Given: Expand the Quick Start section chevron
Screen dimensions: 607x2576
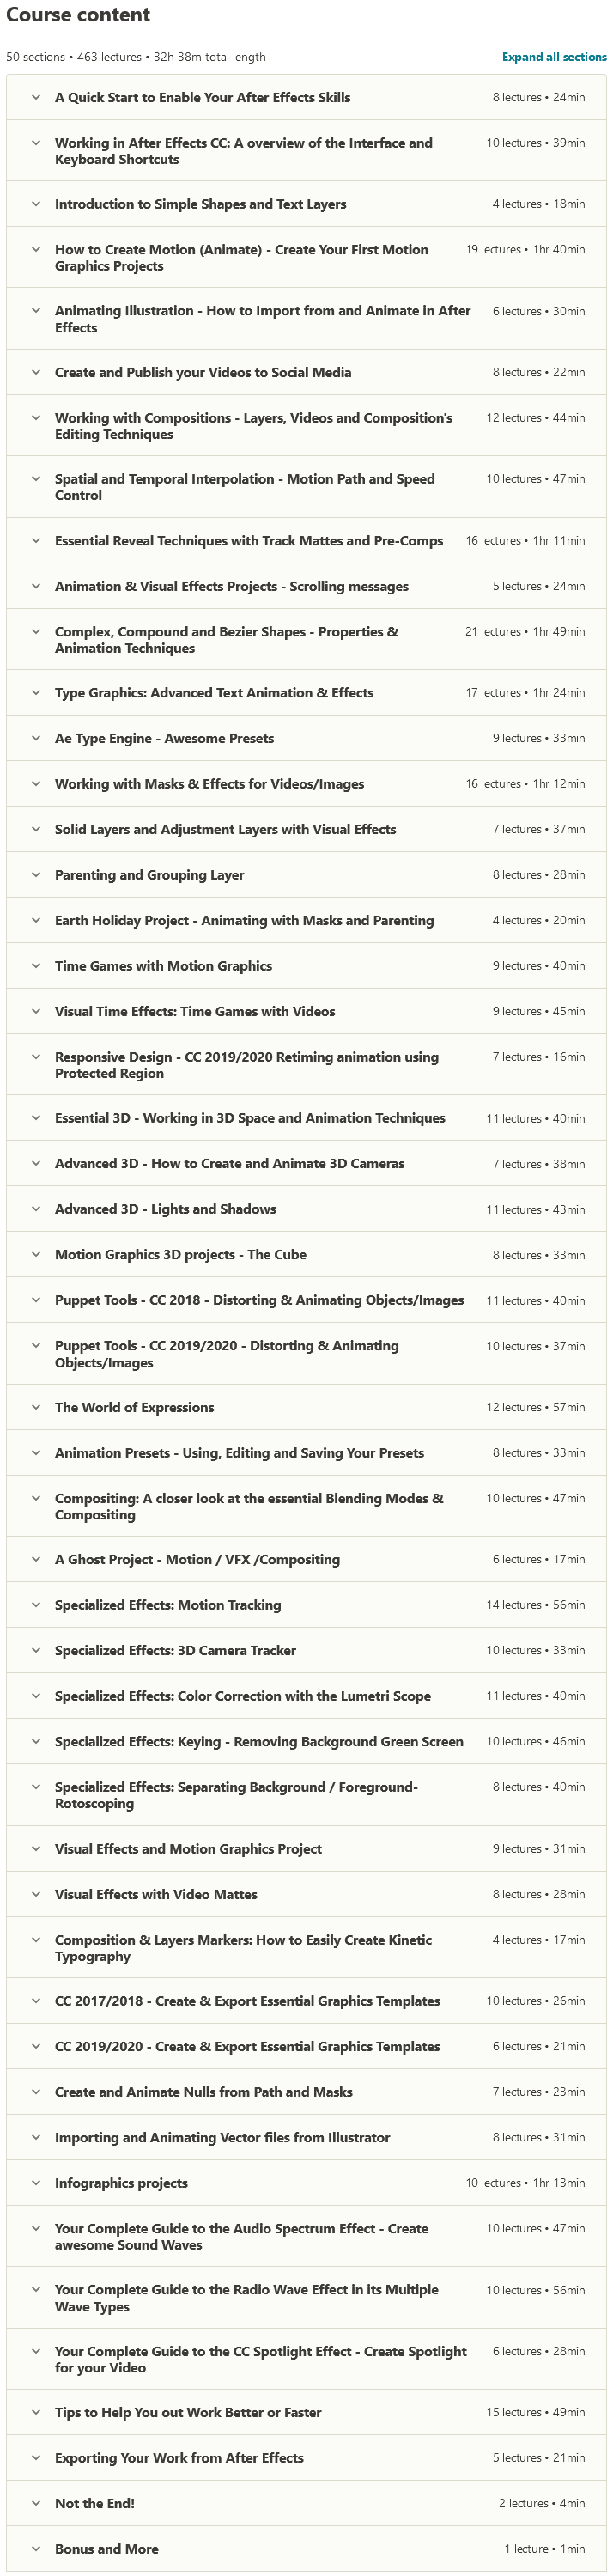Looking at the screenshot, I should 36,98.
